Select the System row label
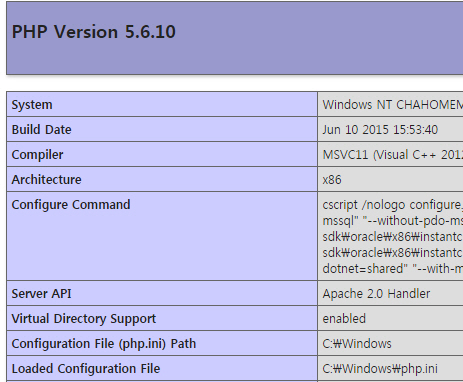This screenshot has width=463, height=382. (x=32, y=105)
